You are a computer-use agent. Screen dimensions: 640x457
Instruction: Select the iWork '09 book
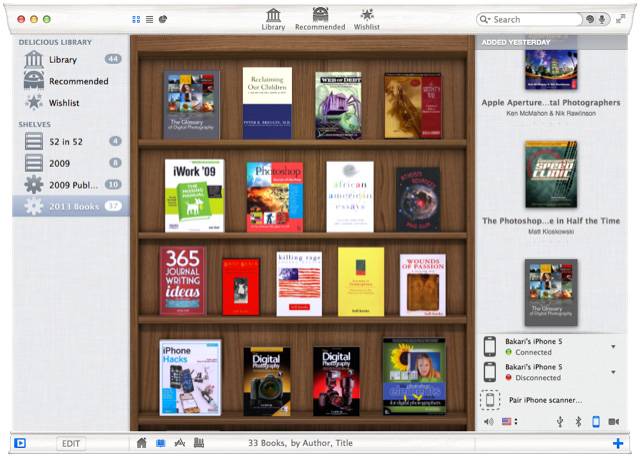194,195
